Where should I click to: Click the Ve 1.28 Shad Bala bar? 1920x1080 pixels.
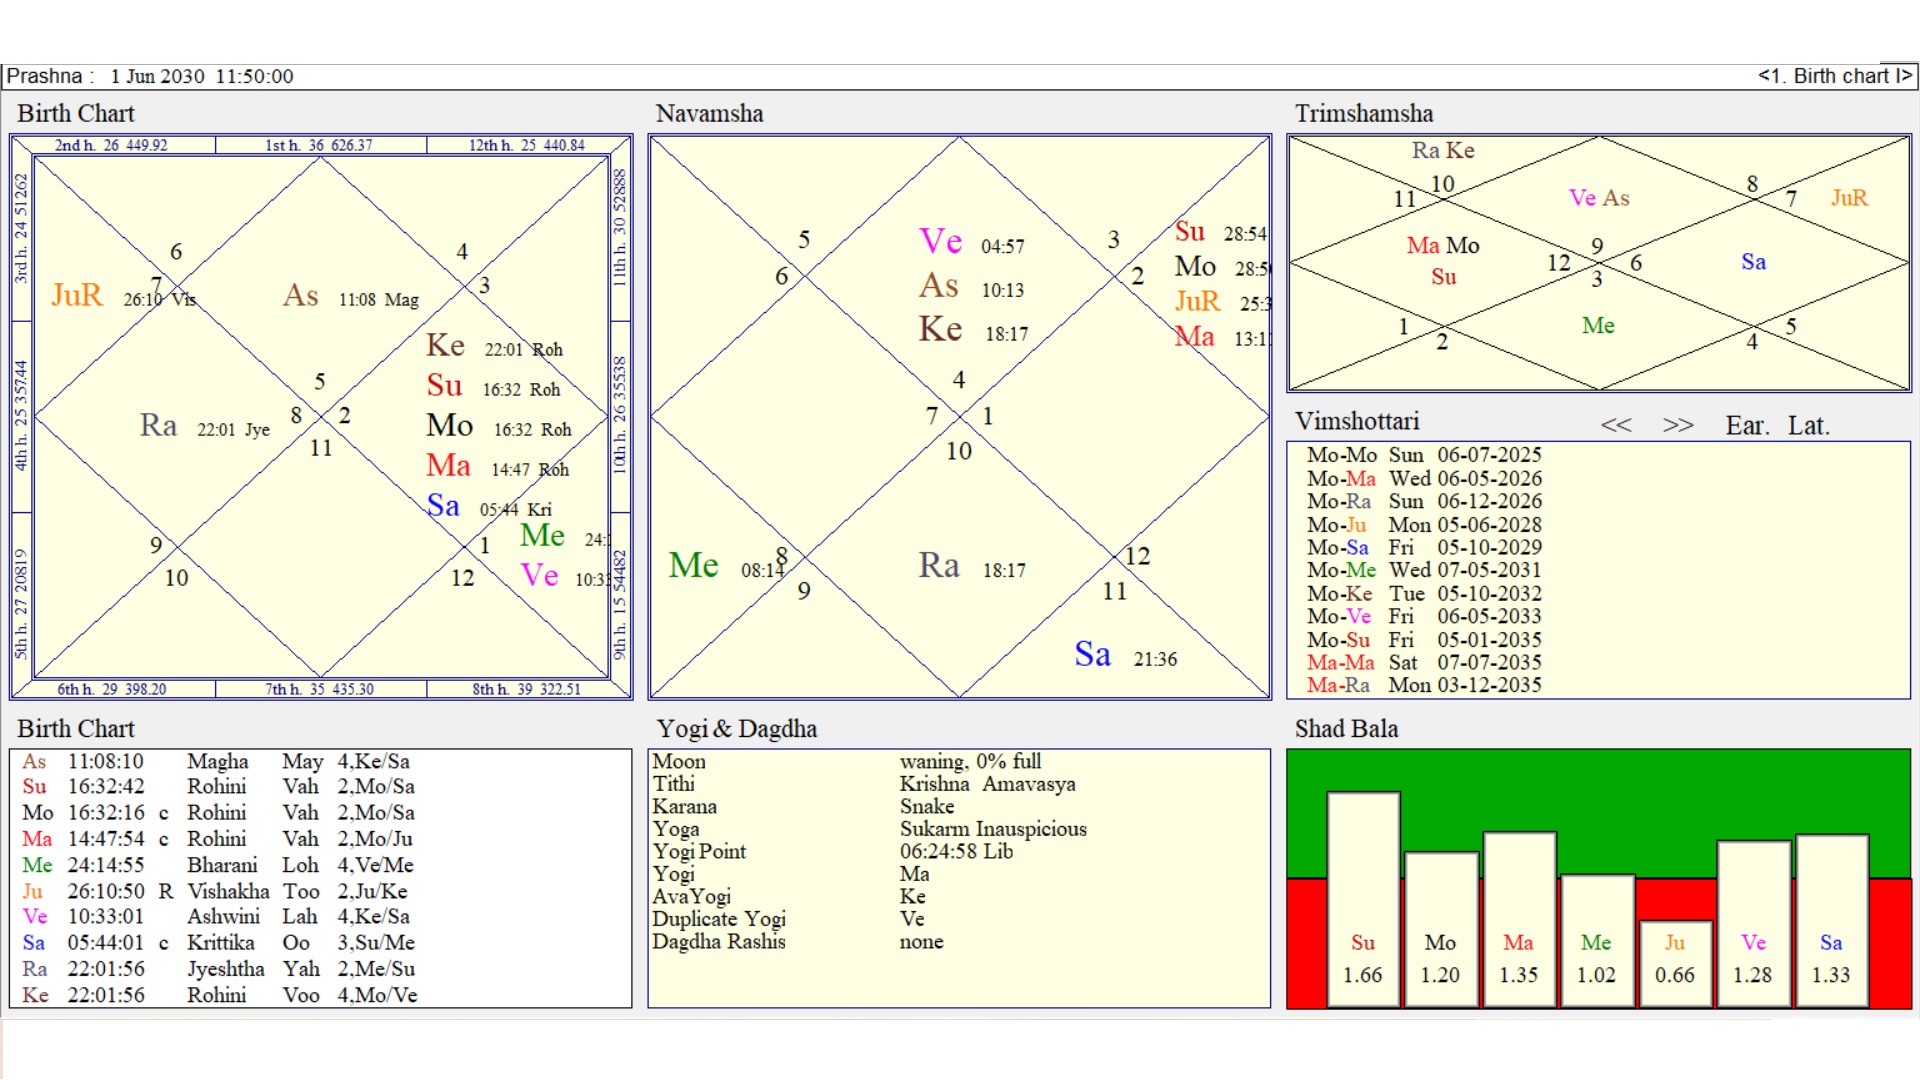tap(1752, 923)
